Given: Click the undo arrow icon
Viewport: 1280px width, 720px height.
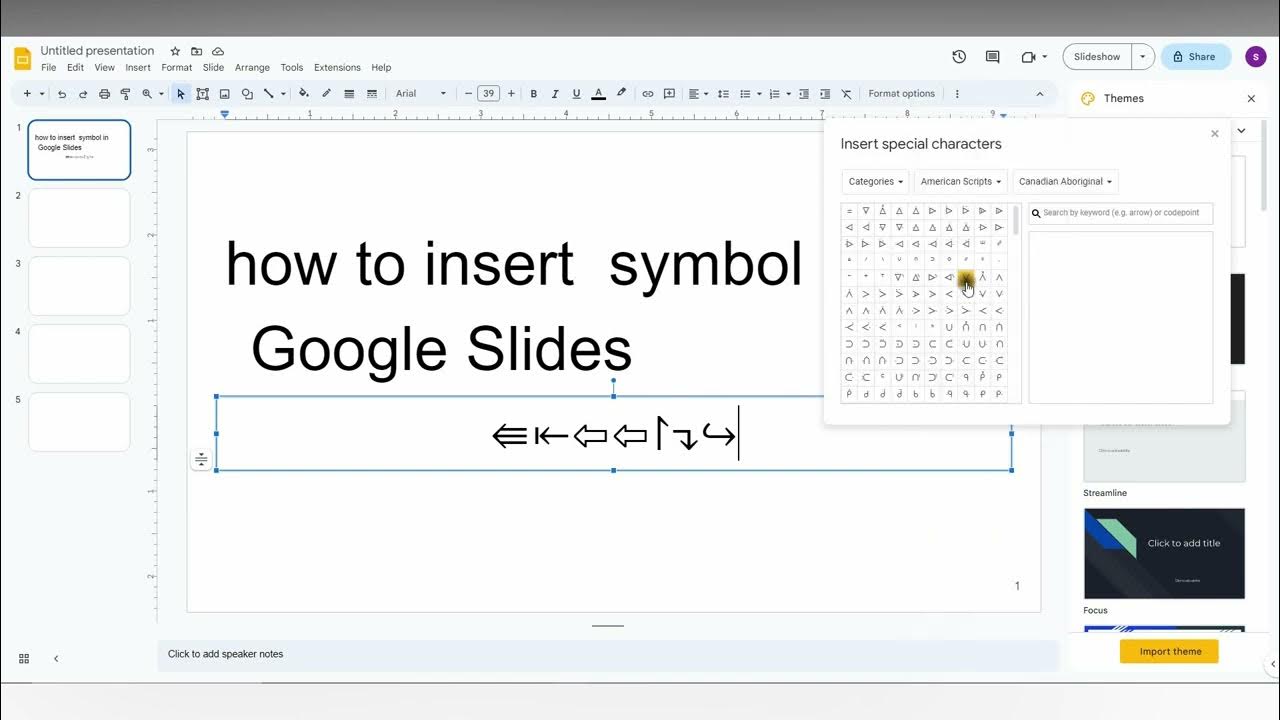Looking at the screenshot, I should click(62, 94).
